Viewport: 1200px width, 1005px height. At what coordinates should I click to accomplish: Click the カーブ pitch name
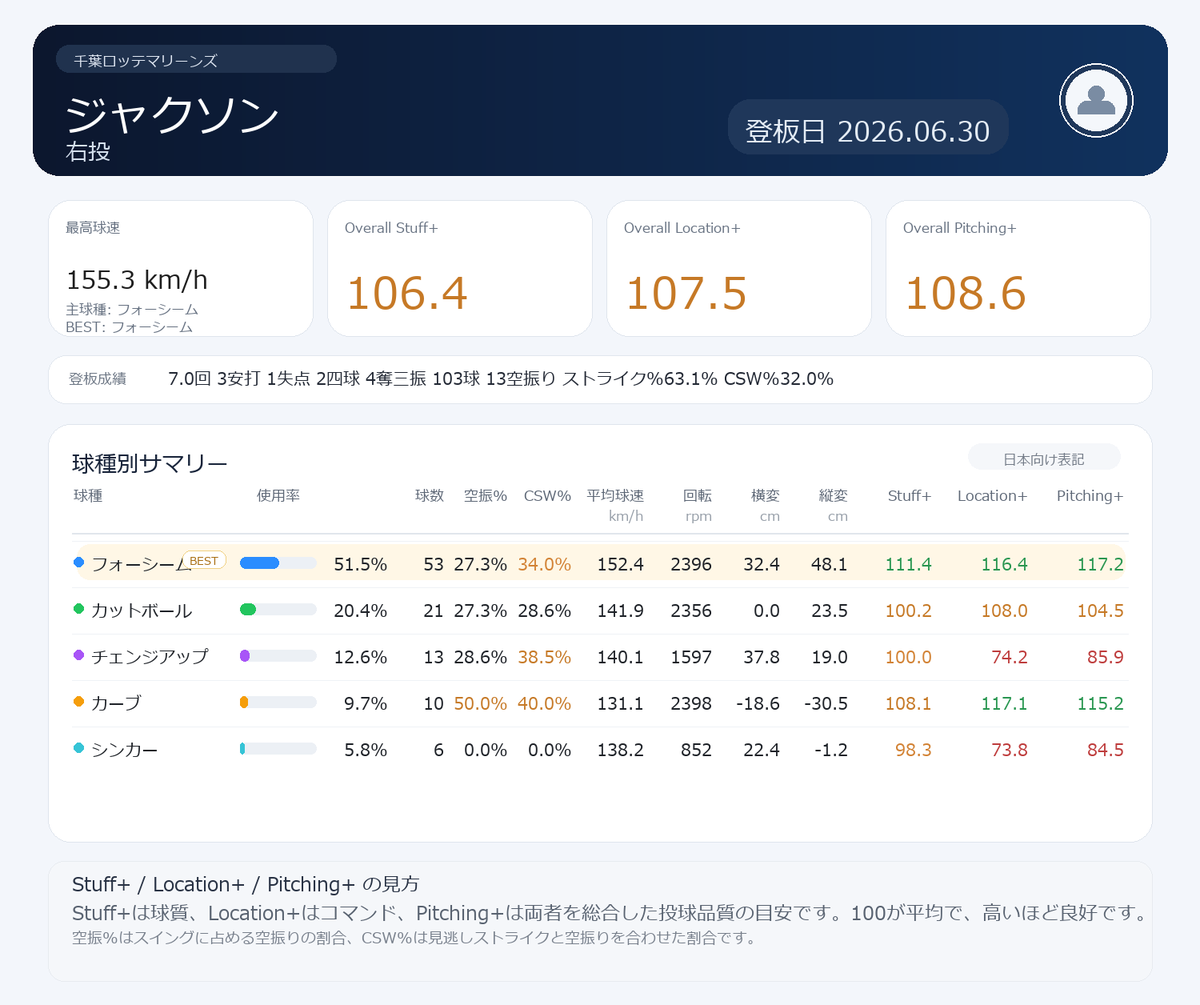[116, 703]
